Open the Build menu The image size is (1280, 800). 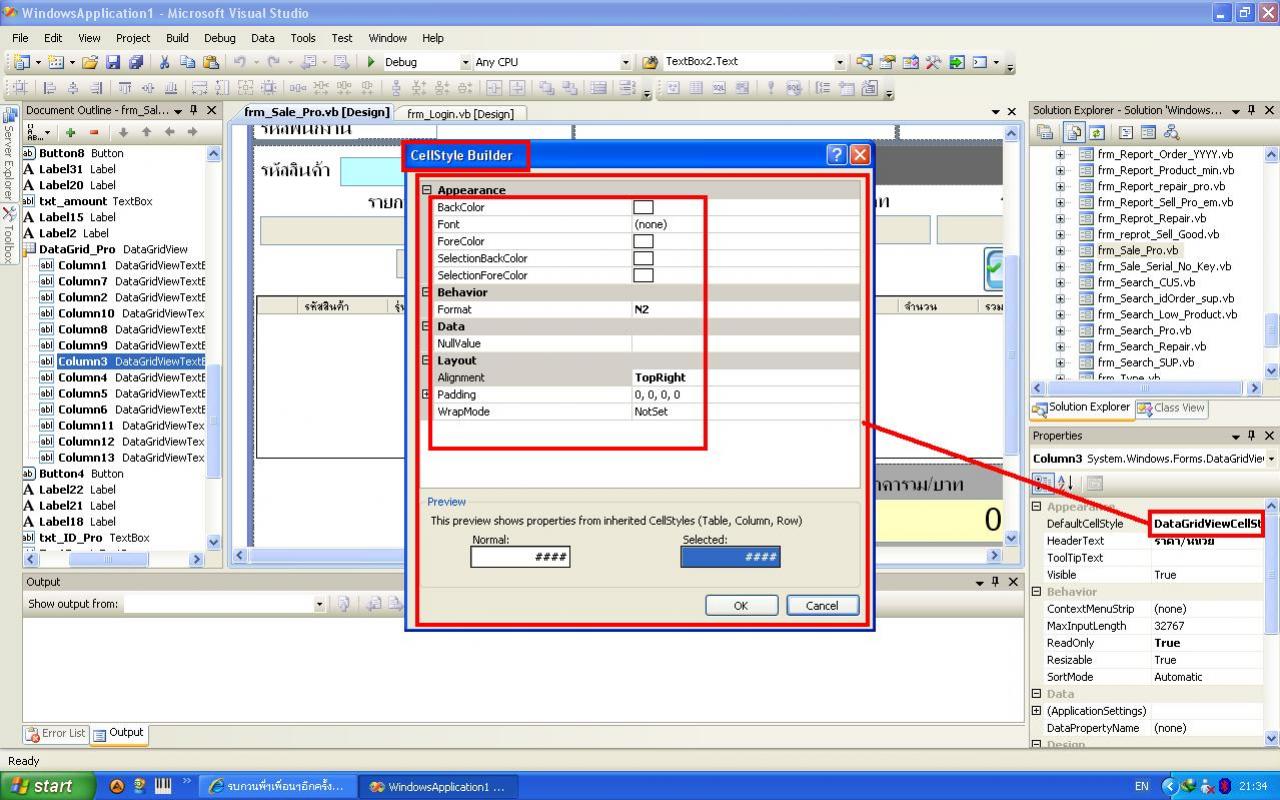point(177,38)
